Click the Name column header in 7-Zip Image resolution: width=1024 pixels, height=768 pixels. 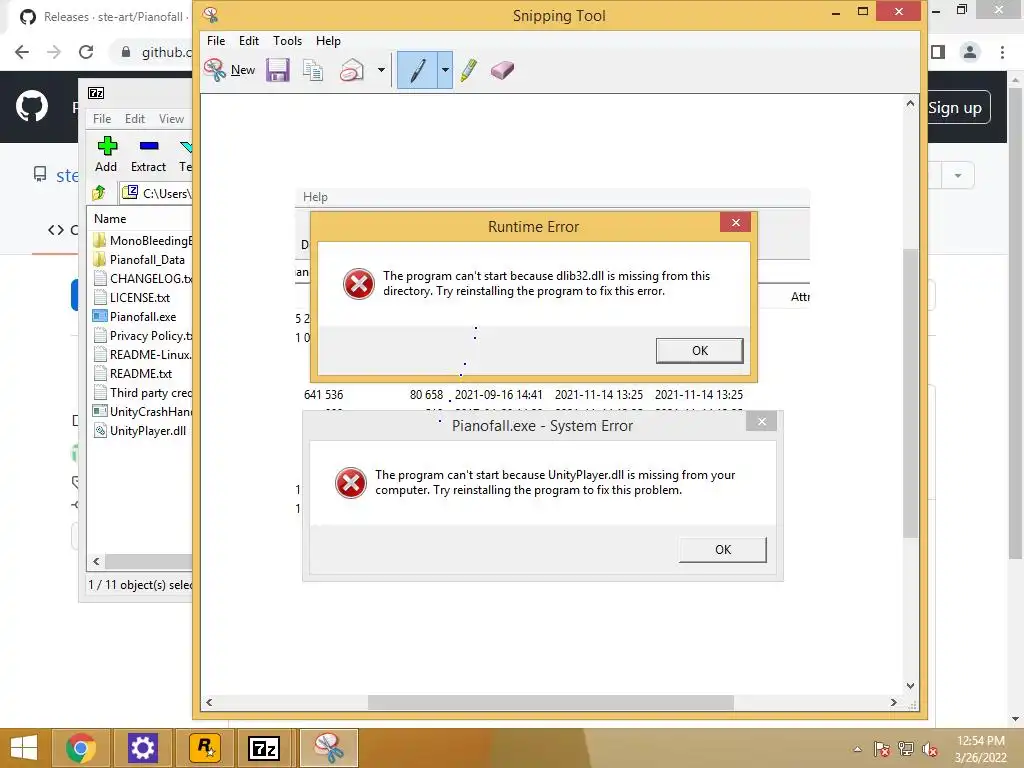(x=110, y=219)
